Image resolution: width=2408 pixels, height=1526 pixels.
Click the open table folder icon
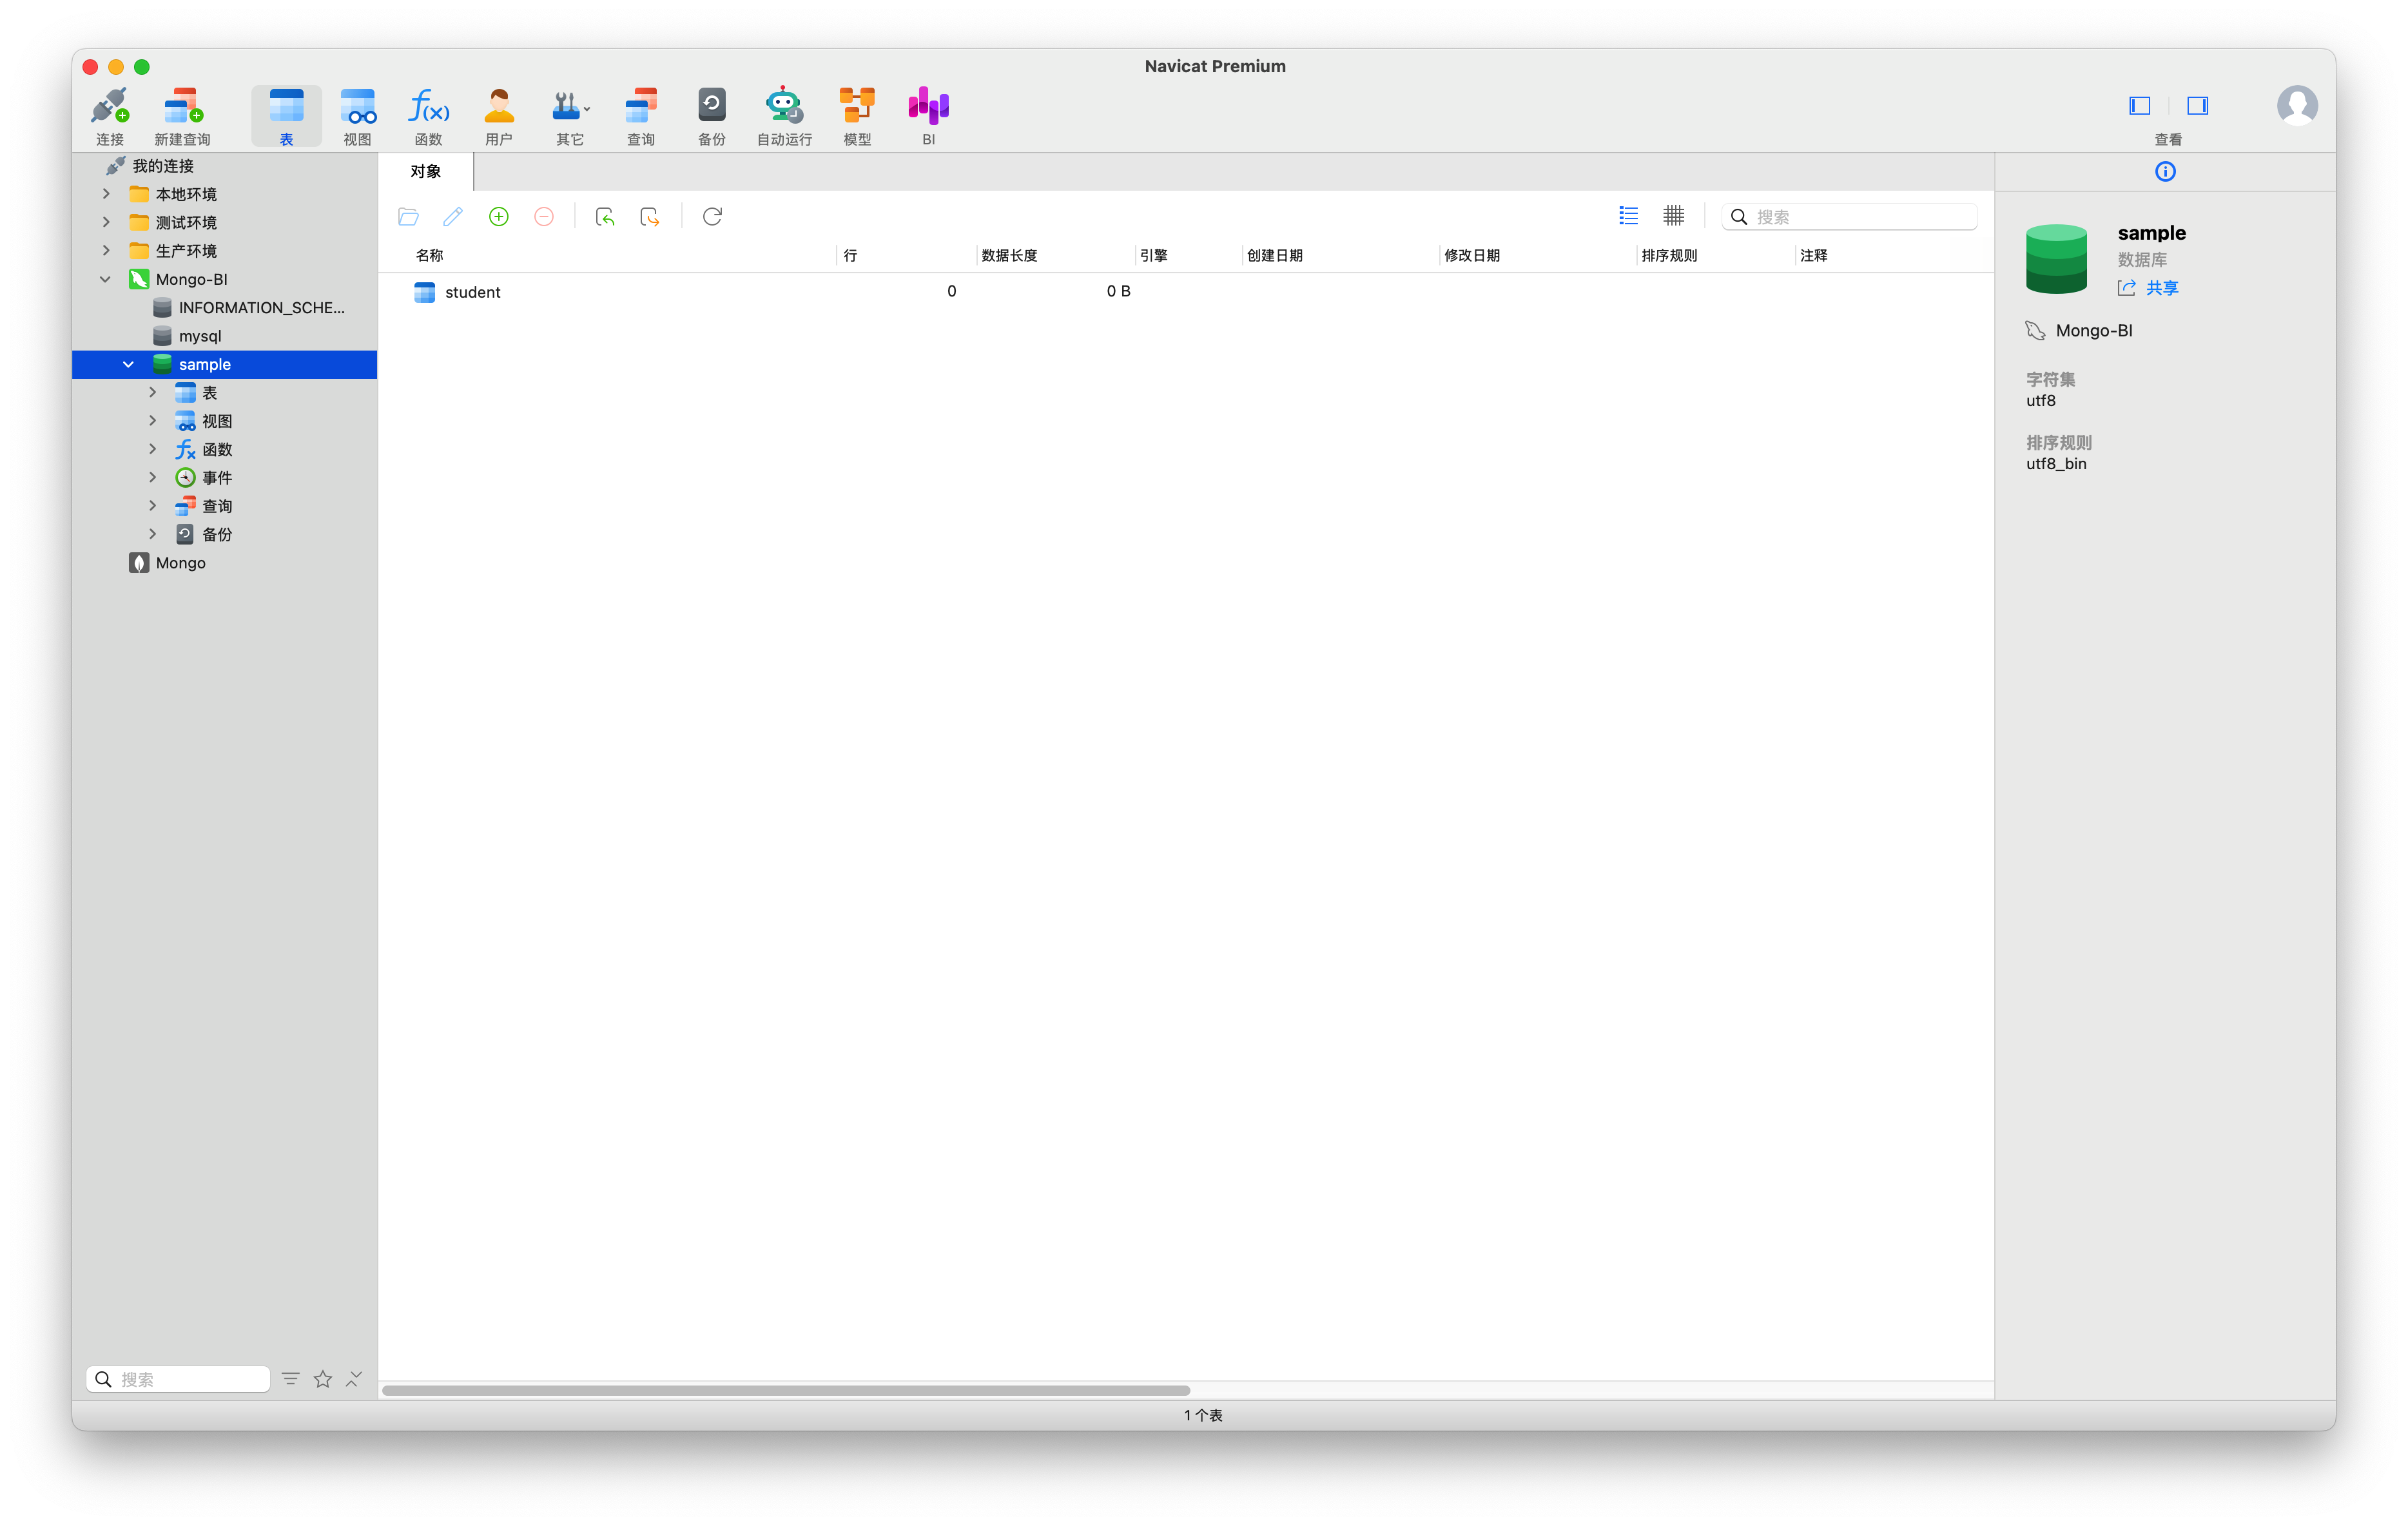coord(408,216)
